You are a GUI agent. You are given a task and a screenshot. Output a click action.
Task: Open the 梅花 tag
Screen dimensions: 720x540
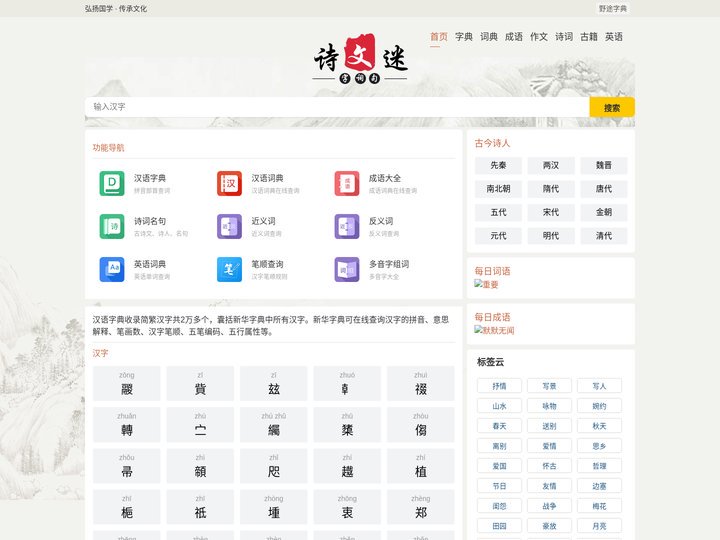point(599,506)
